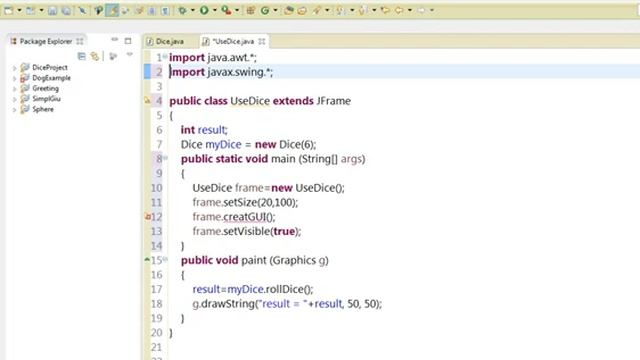Viewport: 640px width, 360px height.
Task: Open the New Java Class dropdown arrow
Action: click(x=276, y=11)
